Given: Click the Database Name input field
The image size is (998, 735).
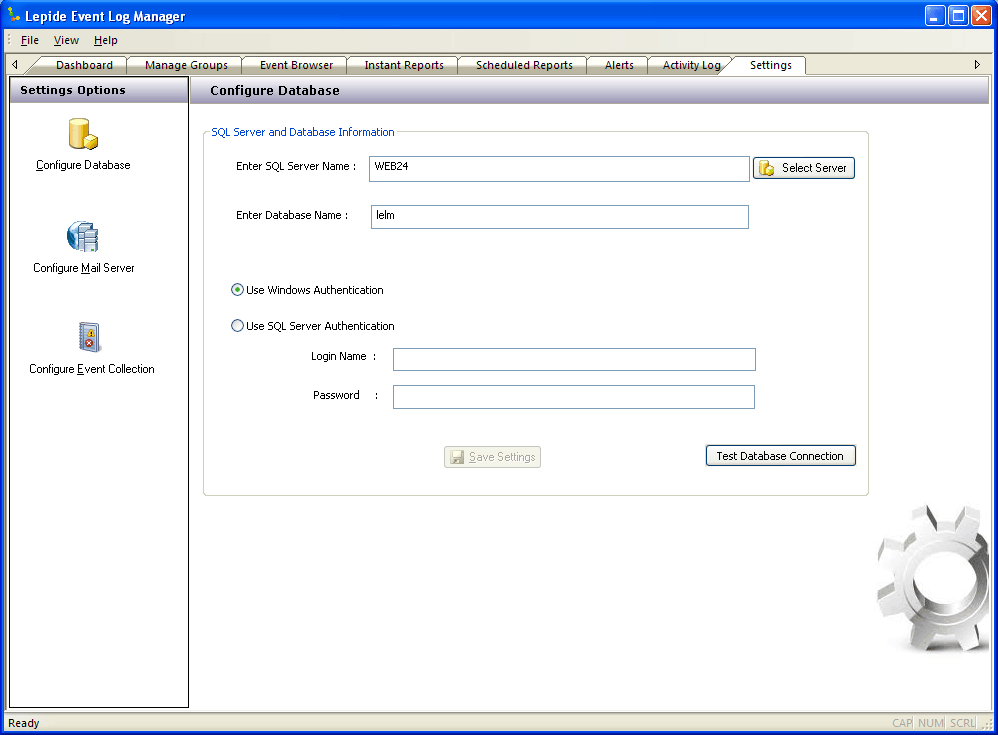Looking at the screenshot, I should (559, 217).
